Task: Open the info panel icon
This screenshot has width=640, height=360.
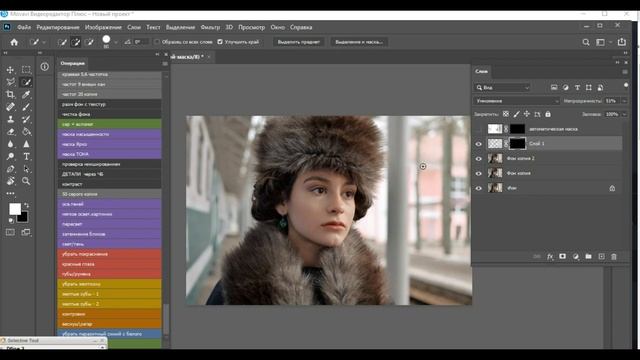Action: (x=44, y=67)
